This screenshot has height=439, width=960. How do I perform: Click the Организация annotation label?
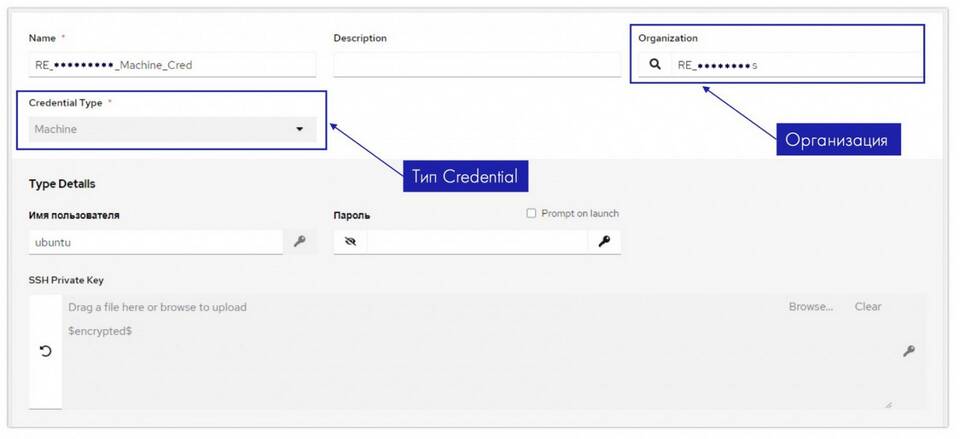coord(837,140)
